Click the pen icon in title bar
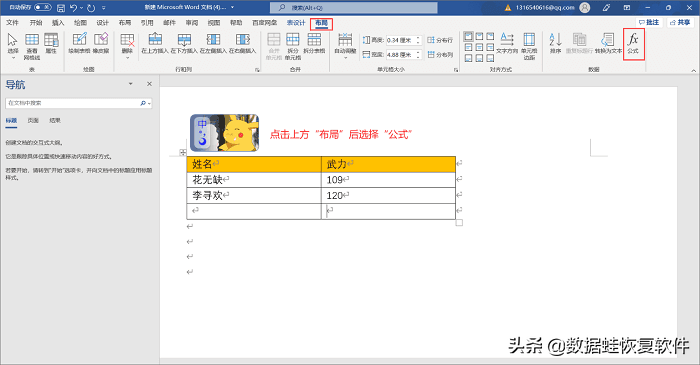Viewport: 700px width, 365px height. [x=606, y=8]
